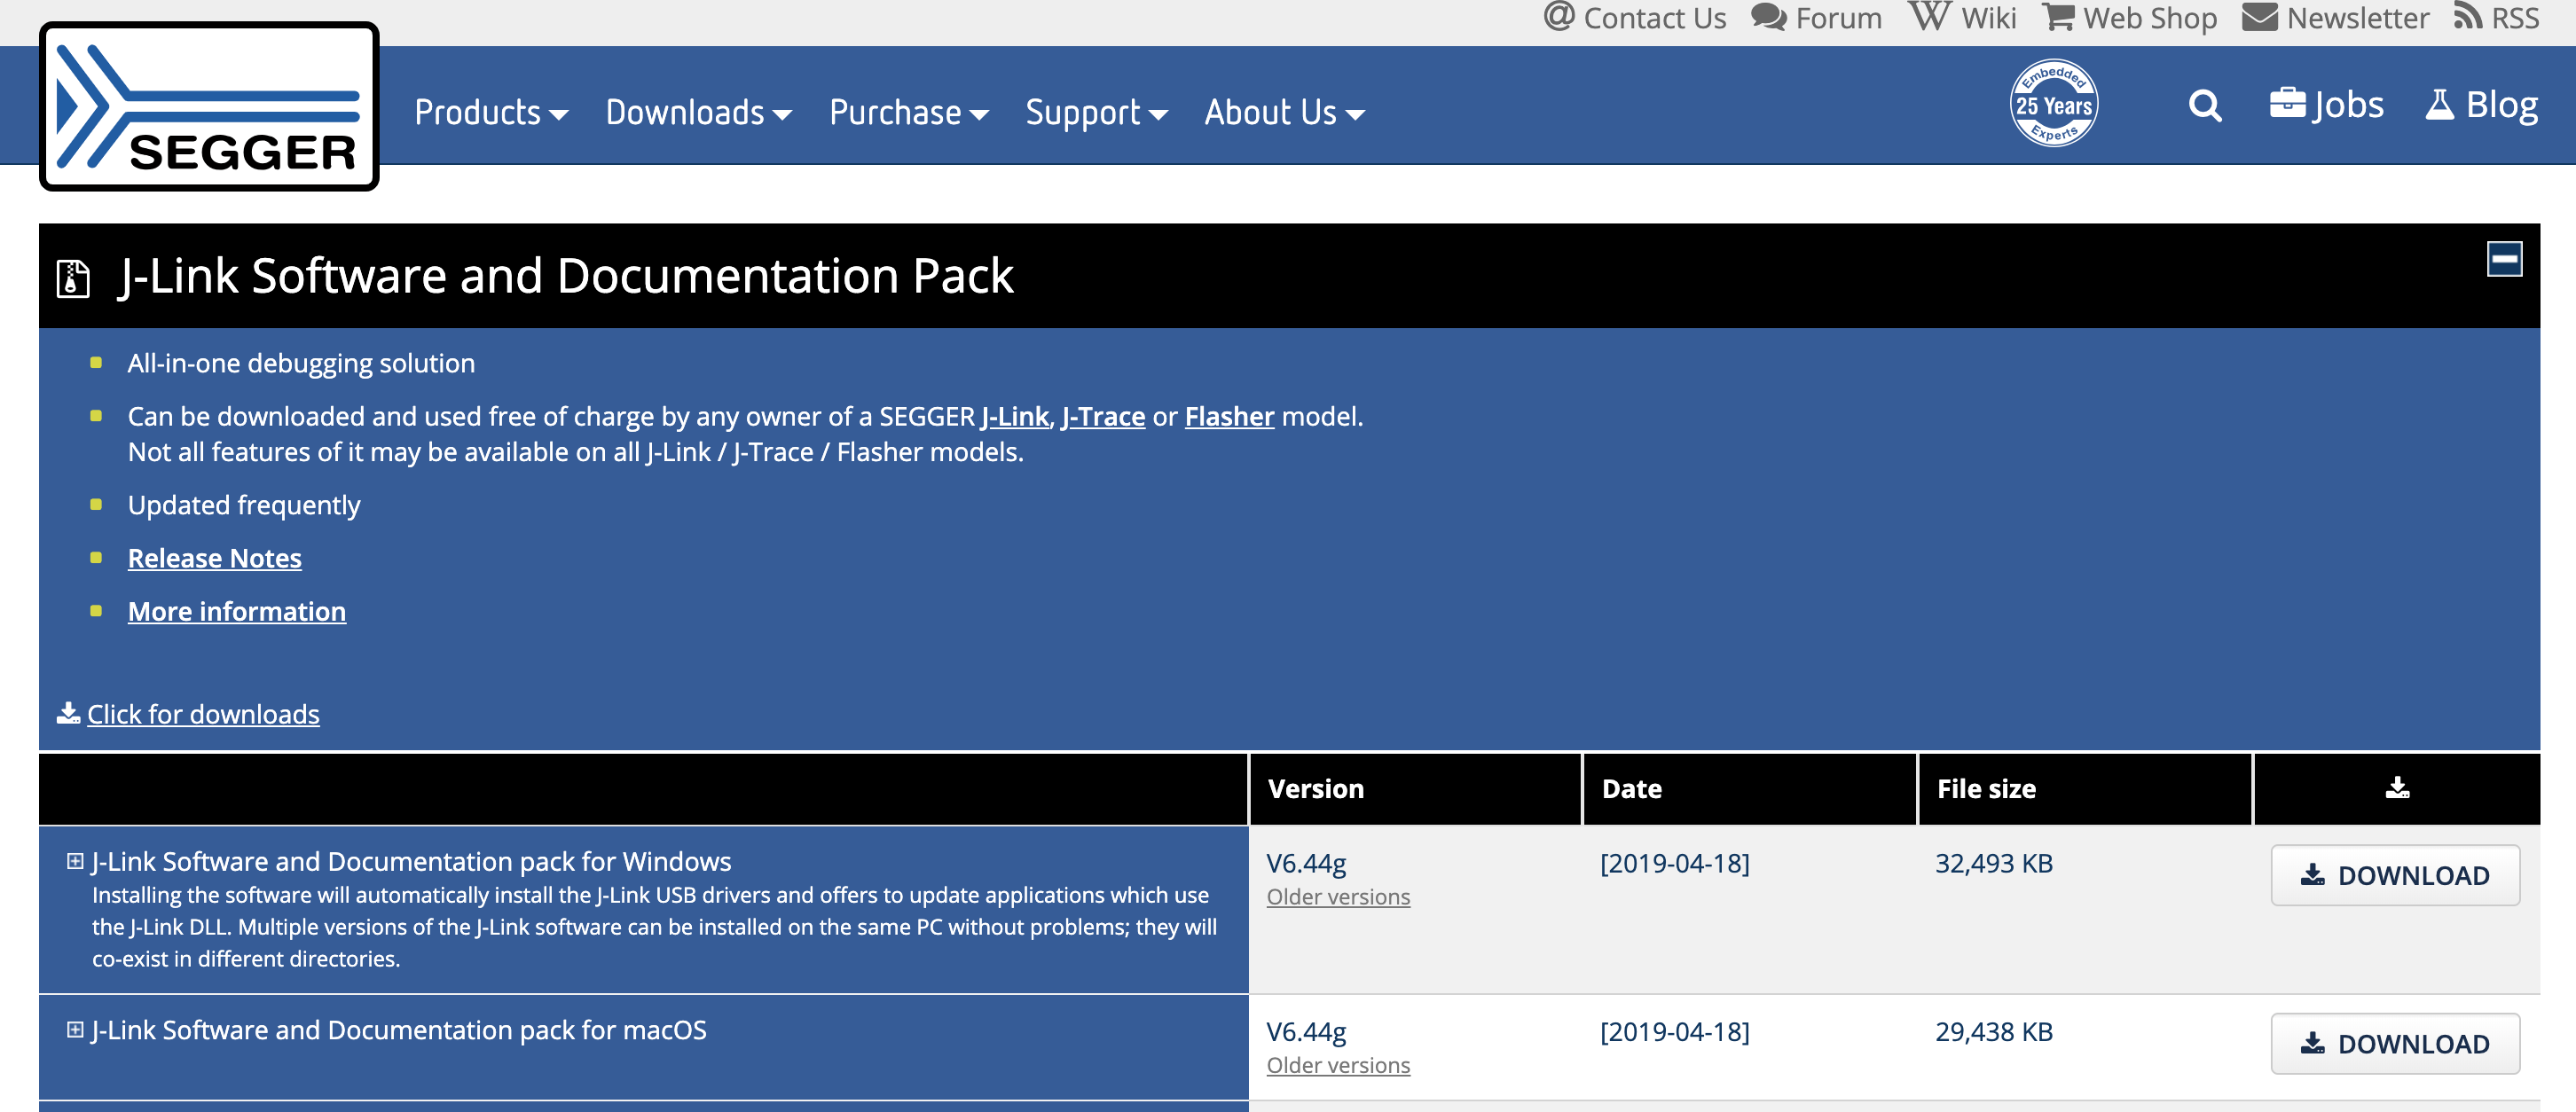The image size is (2576, 1112).
Task: Collapse the J-Link Software pack section
Action: coord(2504,259)
